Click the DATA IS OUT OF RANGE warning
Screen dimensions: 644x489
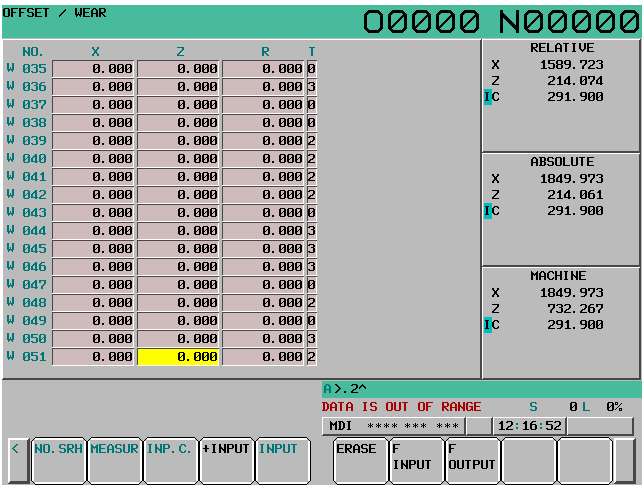point(401,407)
